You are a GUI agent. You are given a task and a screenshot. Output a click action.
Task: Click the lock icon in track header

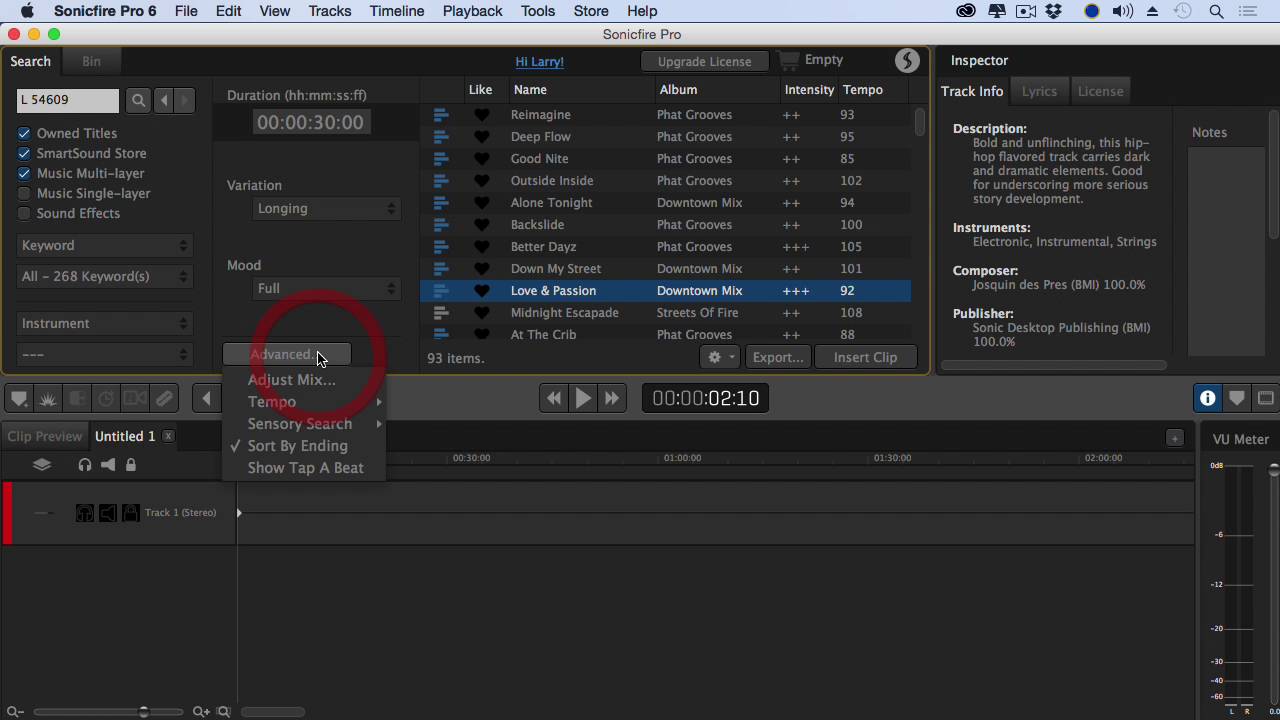pos(130,464)
